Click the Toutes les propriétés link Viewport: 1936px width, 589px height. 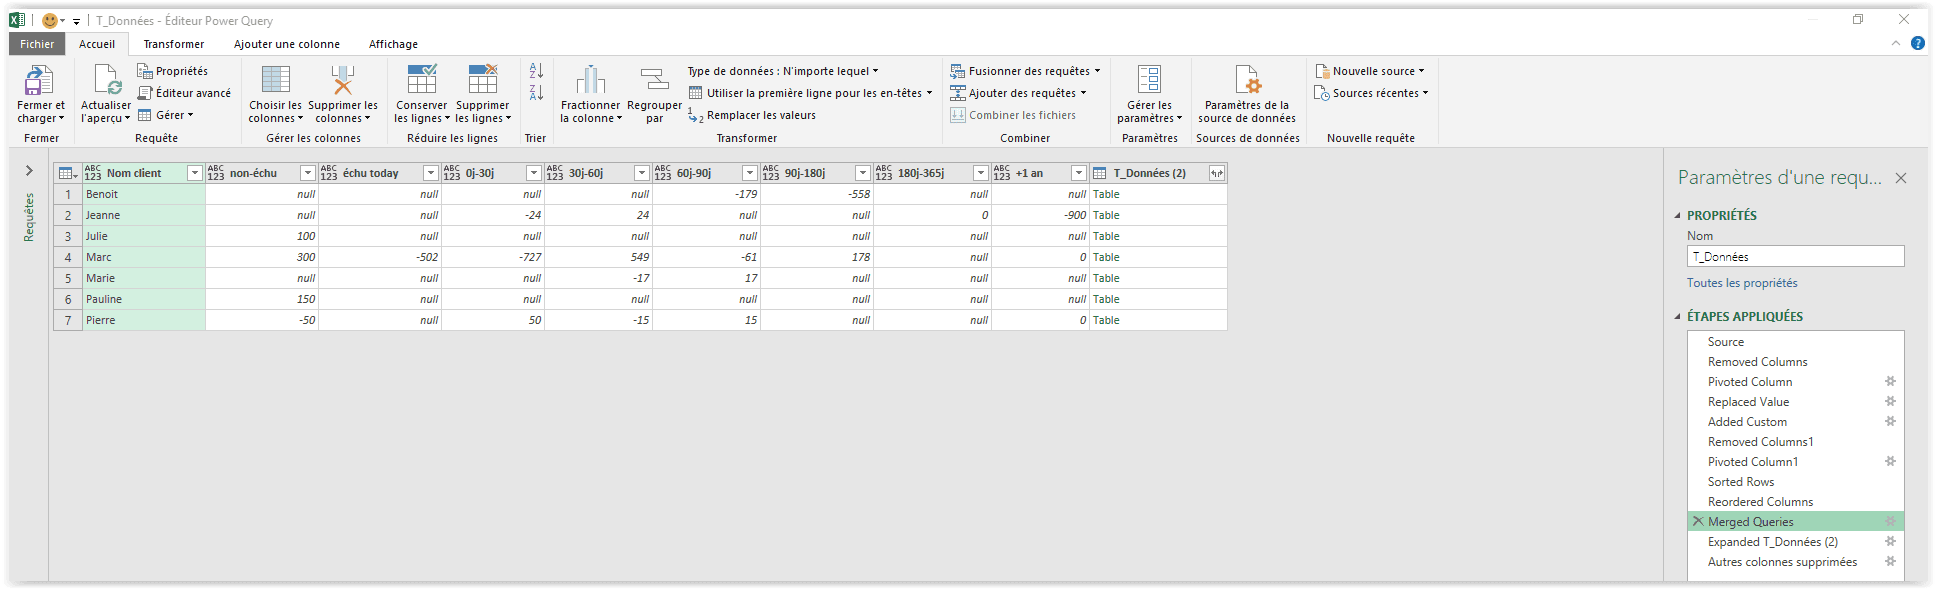tap(1741, 283)
